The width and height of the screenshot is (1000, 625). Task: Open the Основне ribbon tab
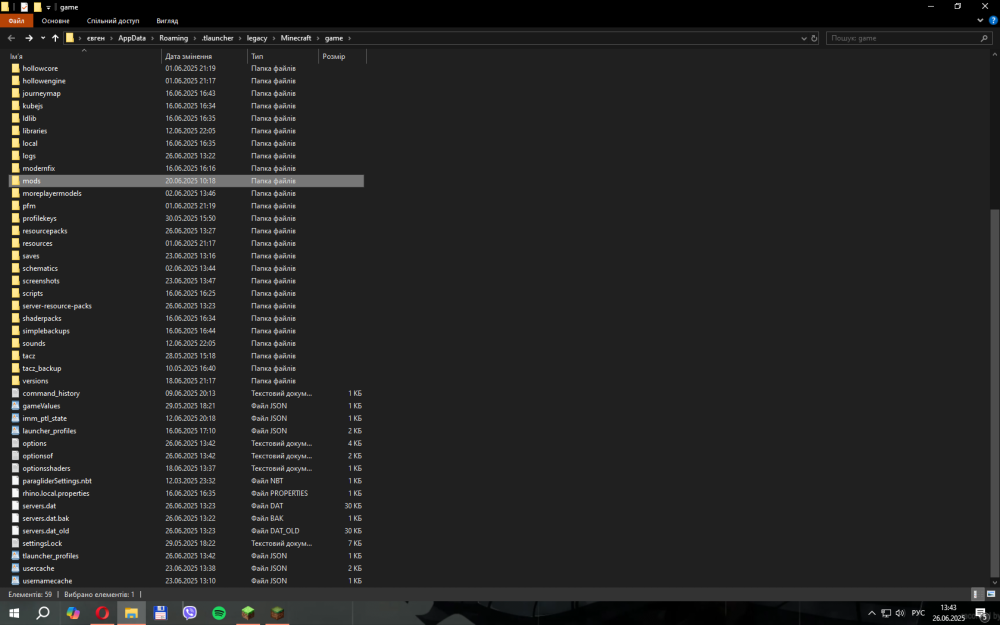pyautogui.click(x=55, y=21)
